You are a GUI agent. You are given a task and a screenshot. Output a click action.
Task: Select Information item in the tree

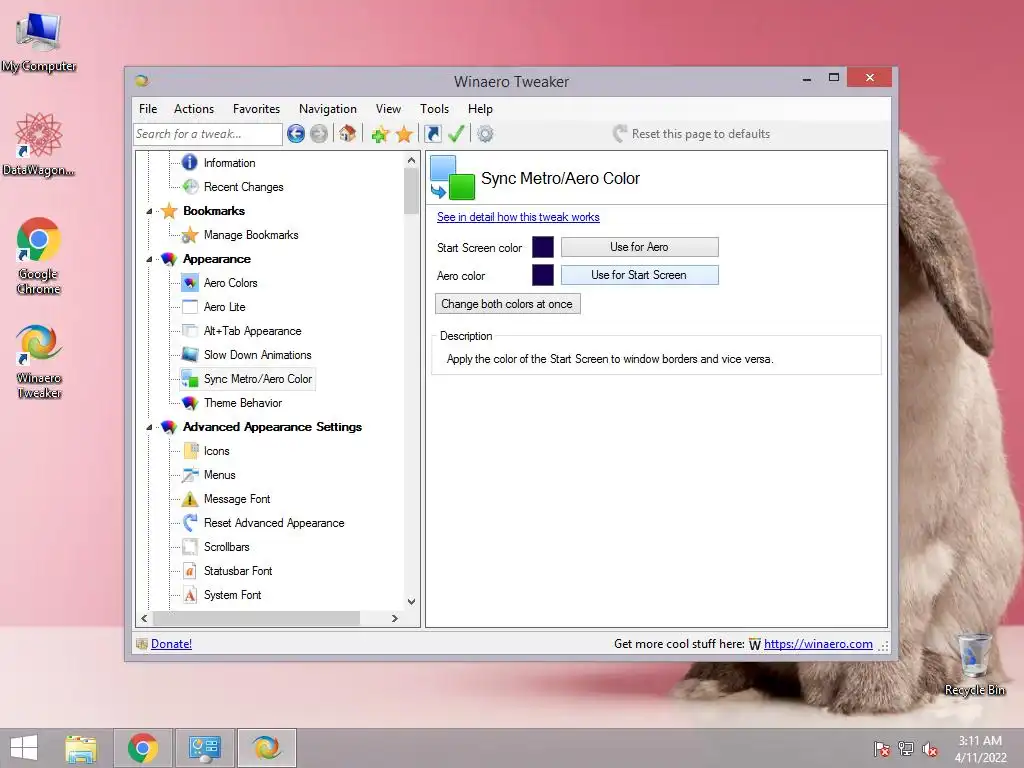[x=229, y=163]
